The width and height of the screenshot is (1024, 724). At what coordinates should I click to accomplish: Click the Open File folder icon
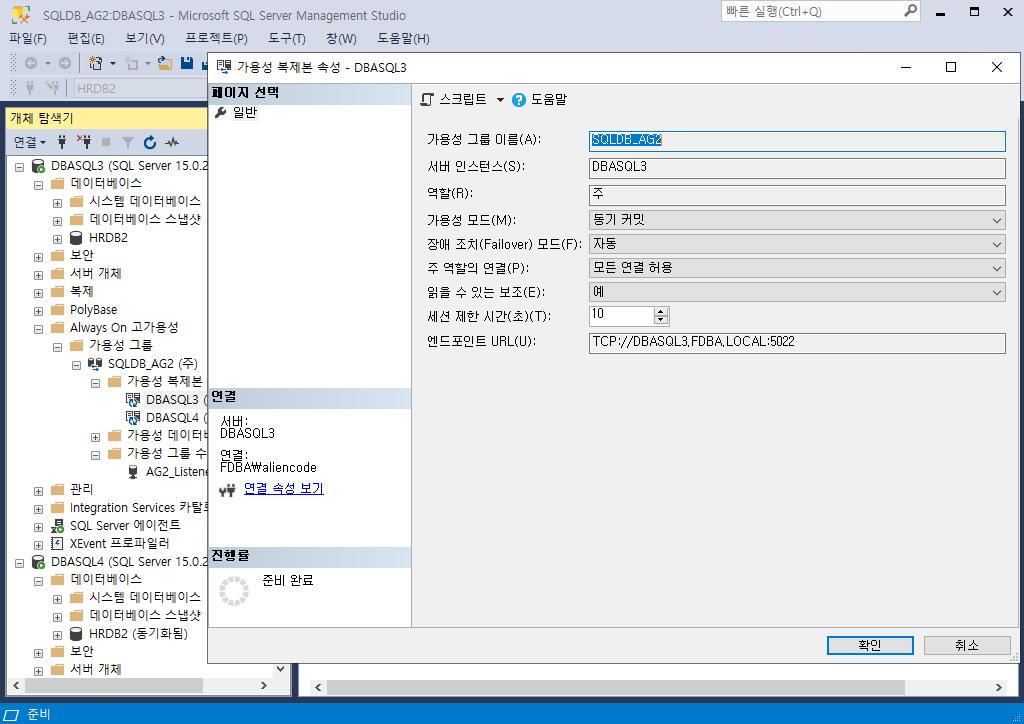pyautogui.click(x=165, y=63)
